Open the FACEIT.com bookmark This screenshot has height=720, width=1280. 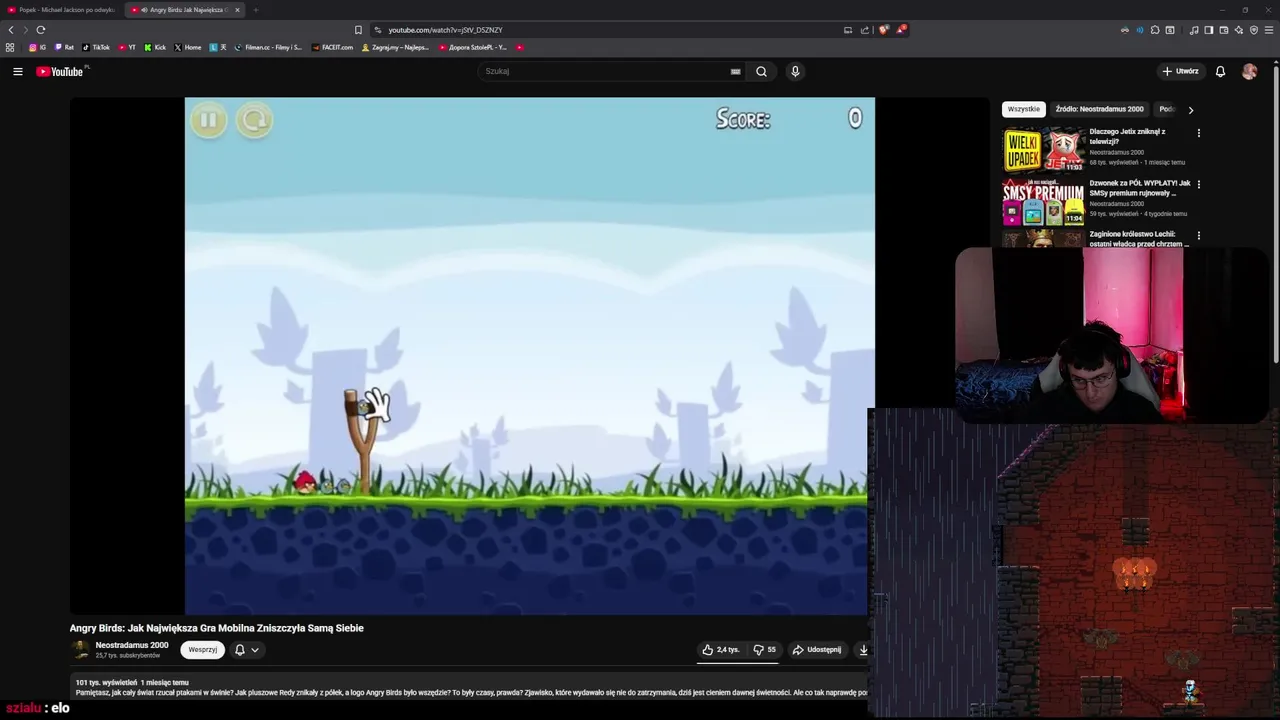pos(332,47)
